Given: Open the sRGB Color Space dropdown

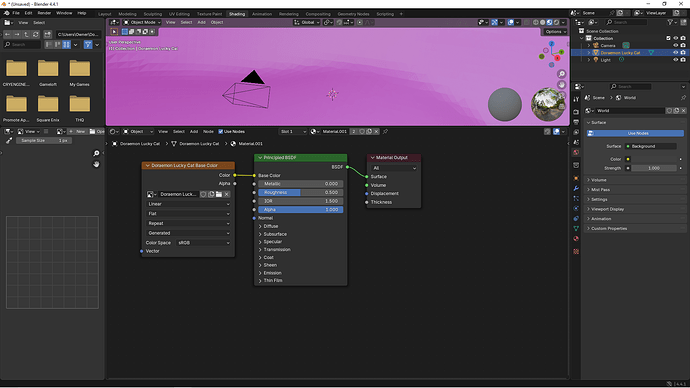Looking at the screenshot, I should coord(203,243).
